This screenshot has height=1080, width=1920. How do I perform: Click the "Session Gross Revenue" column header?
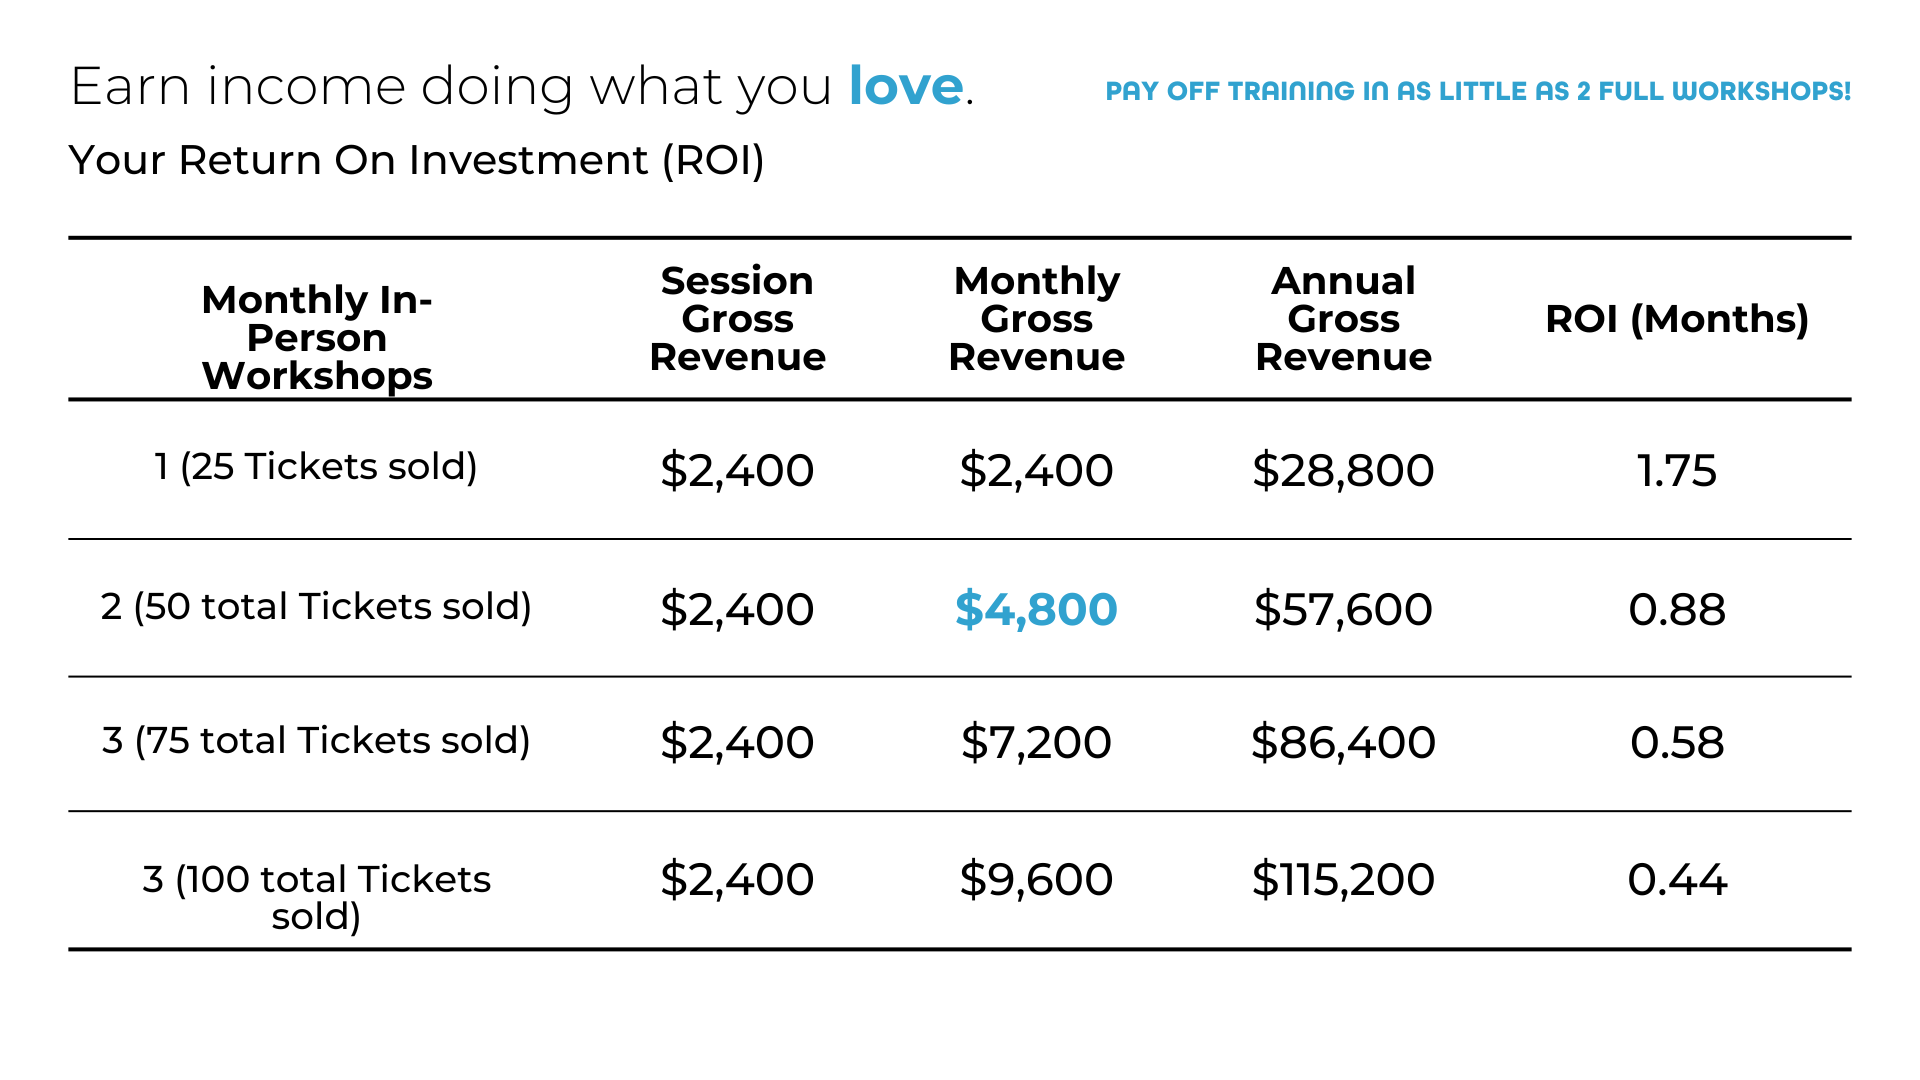(737, 318)
